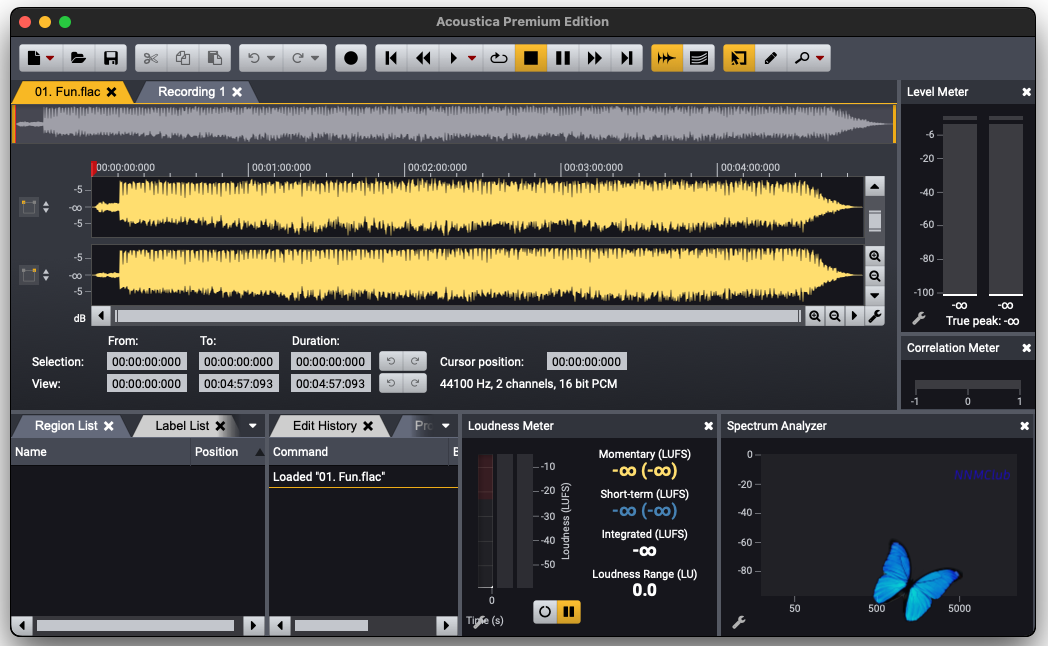Open Level Meter settings wrench
1048x646 pixels.
[x=919, y=319]
